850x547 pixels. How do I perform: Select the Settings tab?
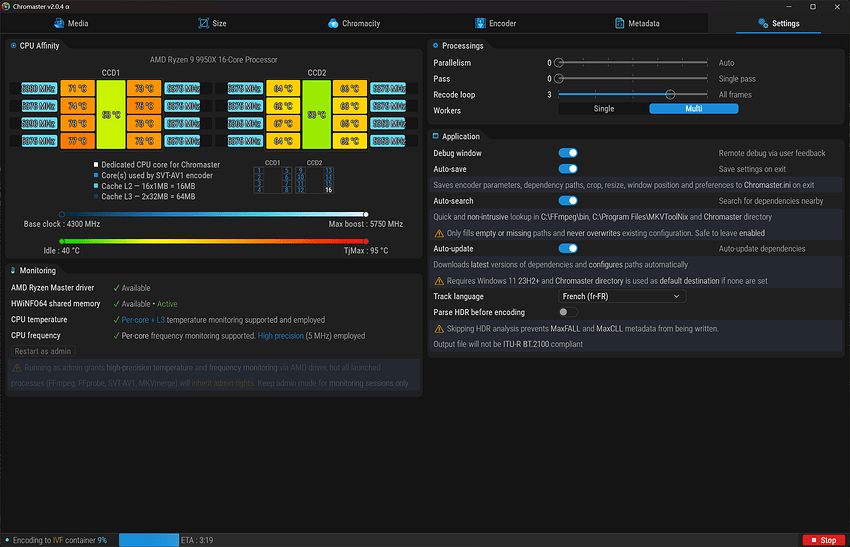click(x=778, y=23)
